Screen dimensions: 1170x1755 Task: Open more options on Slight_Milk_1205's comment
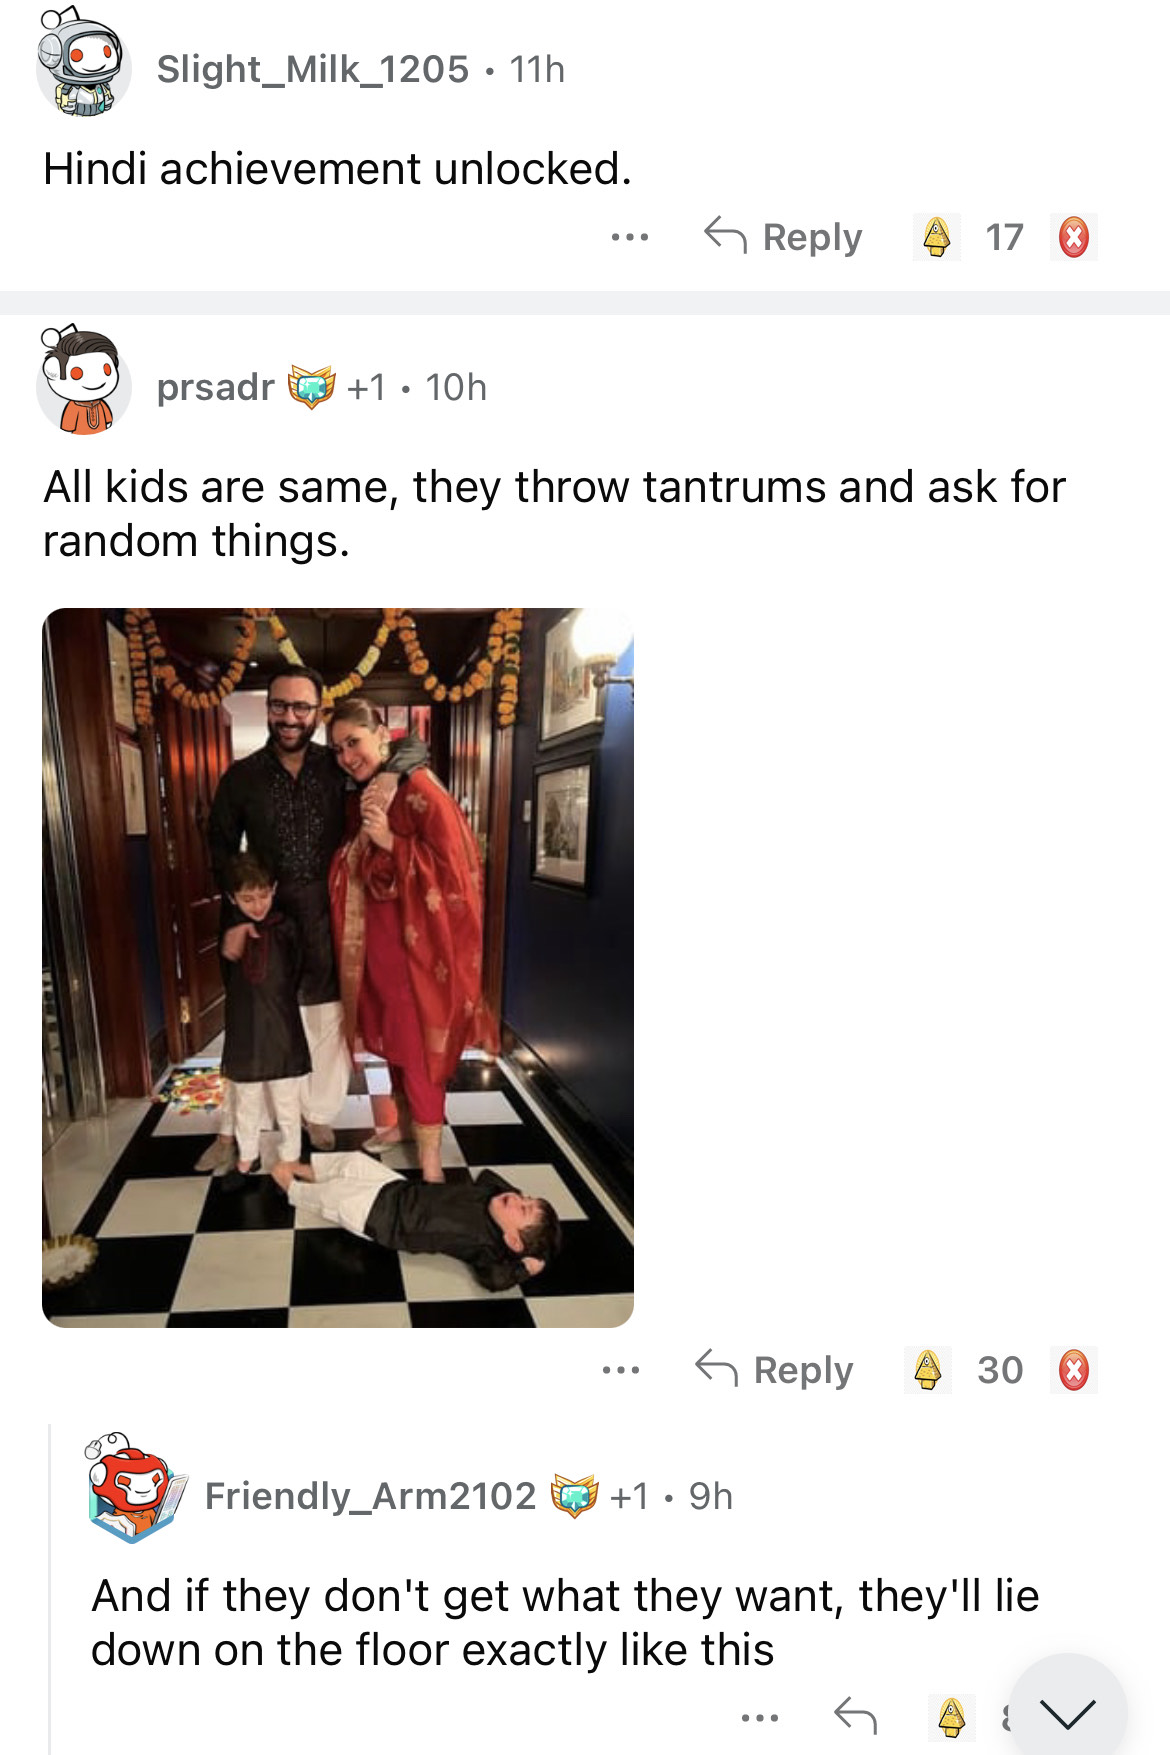pos(629,237)
